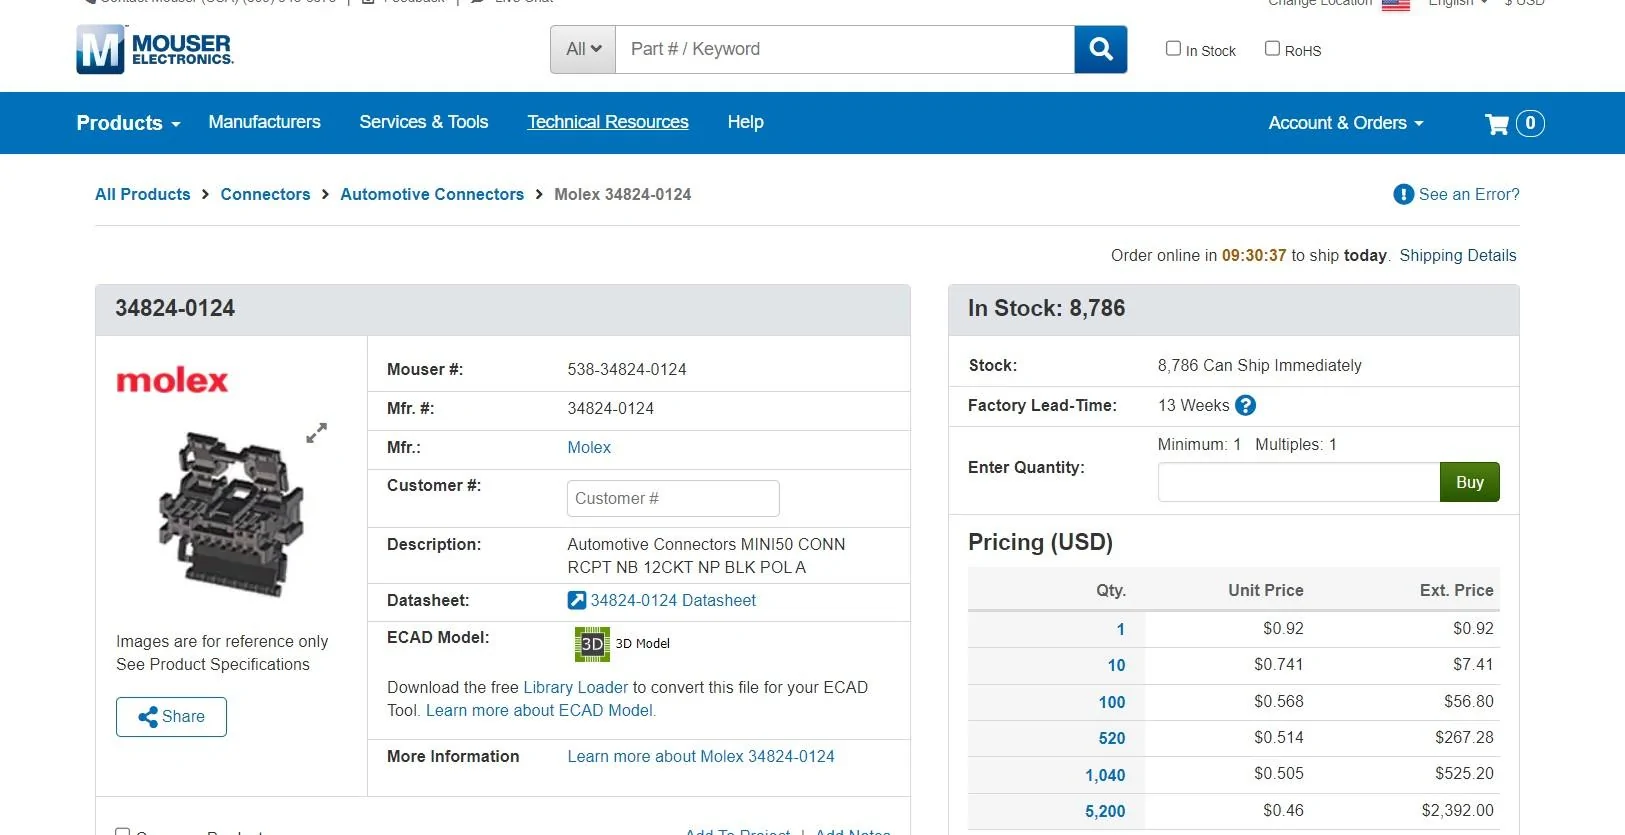Click the extended price $525.20
The width and height of the screenshot is (1625, 835).
(x=1465, y=773)
